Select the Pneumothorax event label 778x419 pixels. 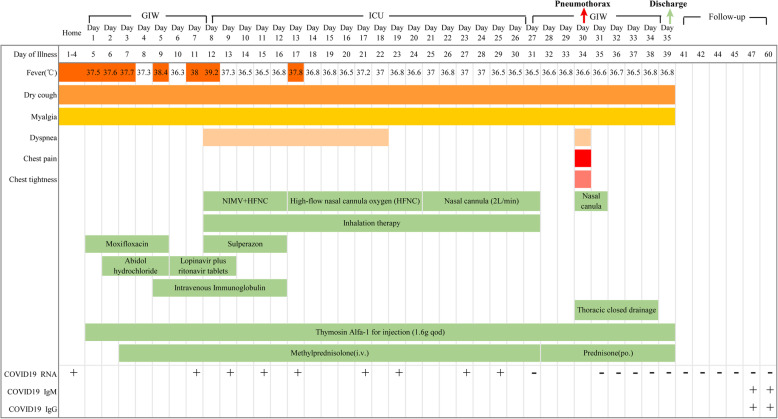[x=583, y=4]
